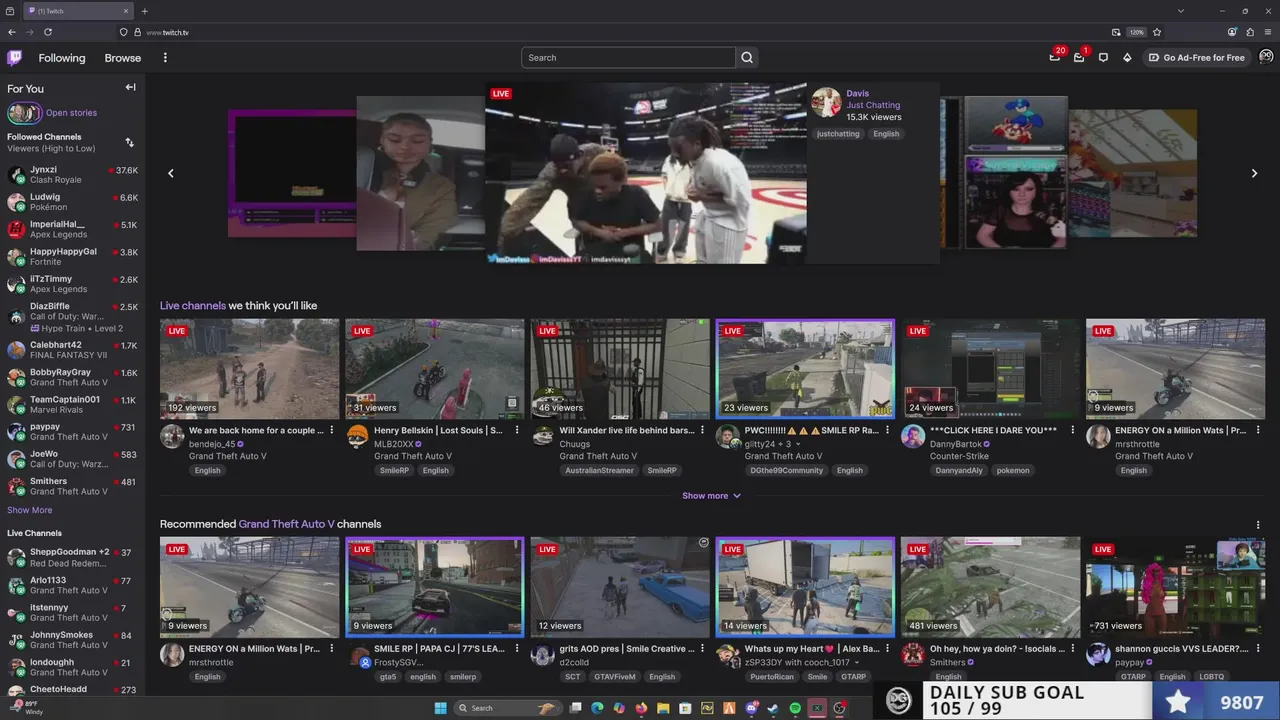Open the Grand Theft Auto V category link
This screenshot has width=1280, height=720.
286,524
